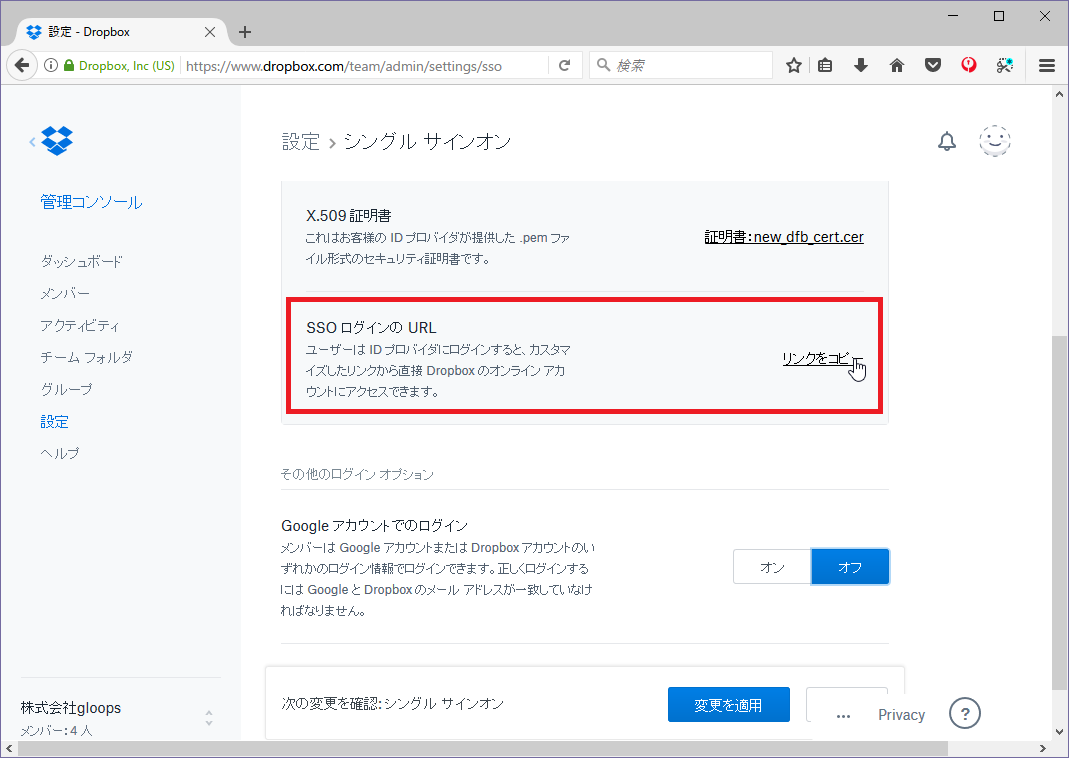Image resolution: width=1069 pixels, height=758 pixels.
Task: Click the green padlock security icon
Action: coord(69,65)
